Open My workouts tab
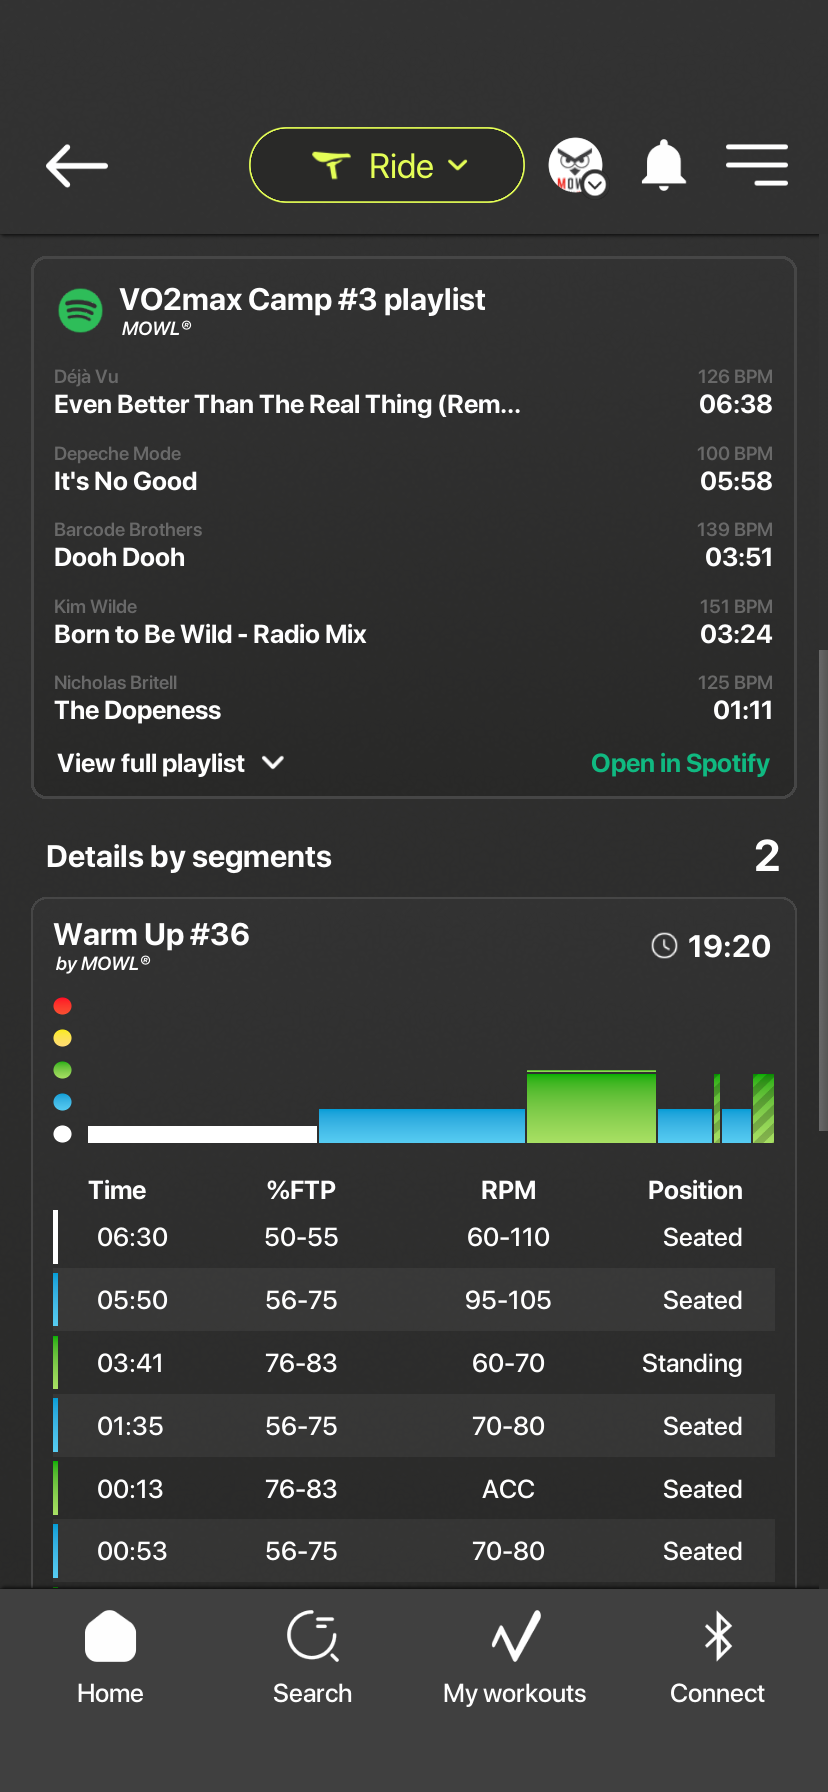828x1792 pixels. 515,1658
